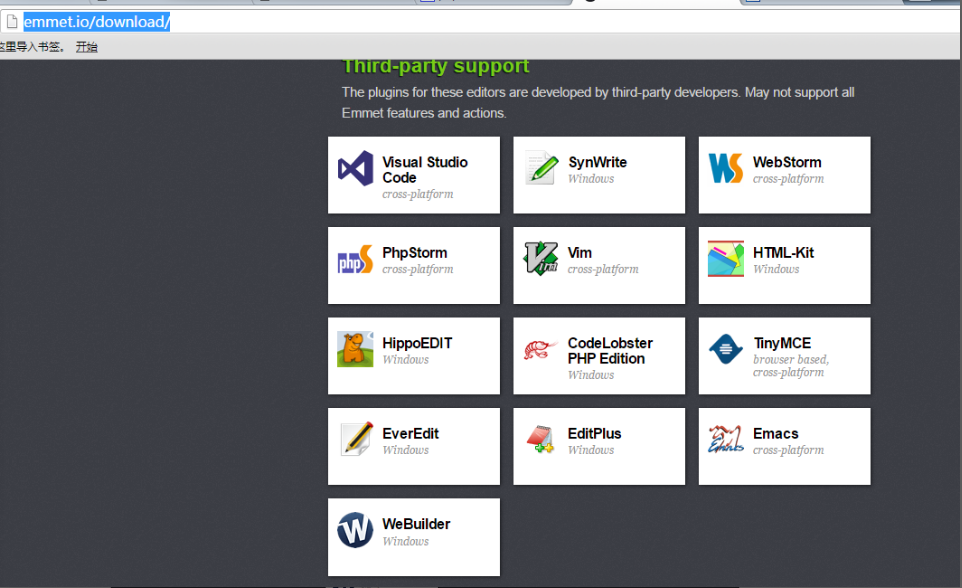The width and height of the screenshot is (962, 588).
Task: Open the EverEdit plugin link
Action: 414,446
